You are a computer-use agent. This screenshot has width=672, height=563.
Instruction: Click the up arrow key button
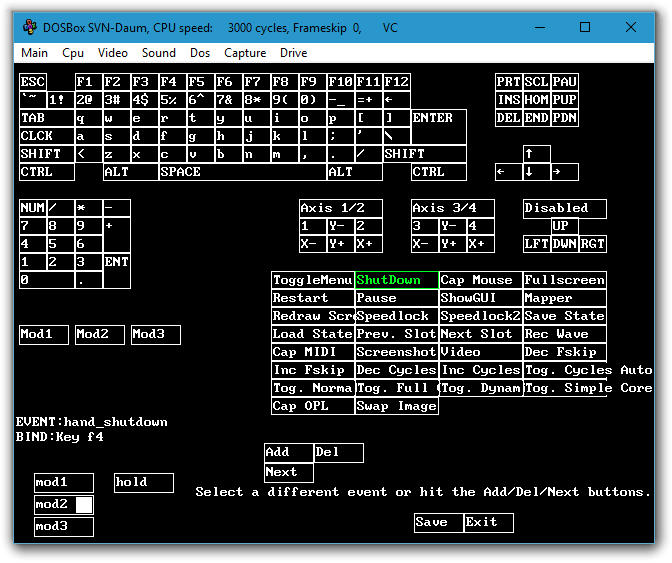[x=536, y=154]
